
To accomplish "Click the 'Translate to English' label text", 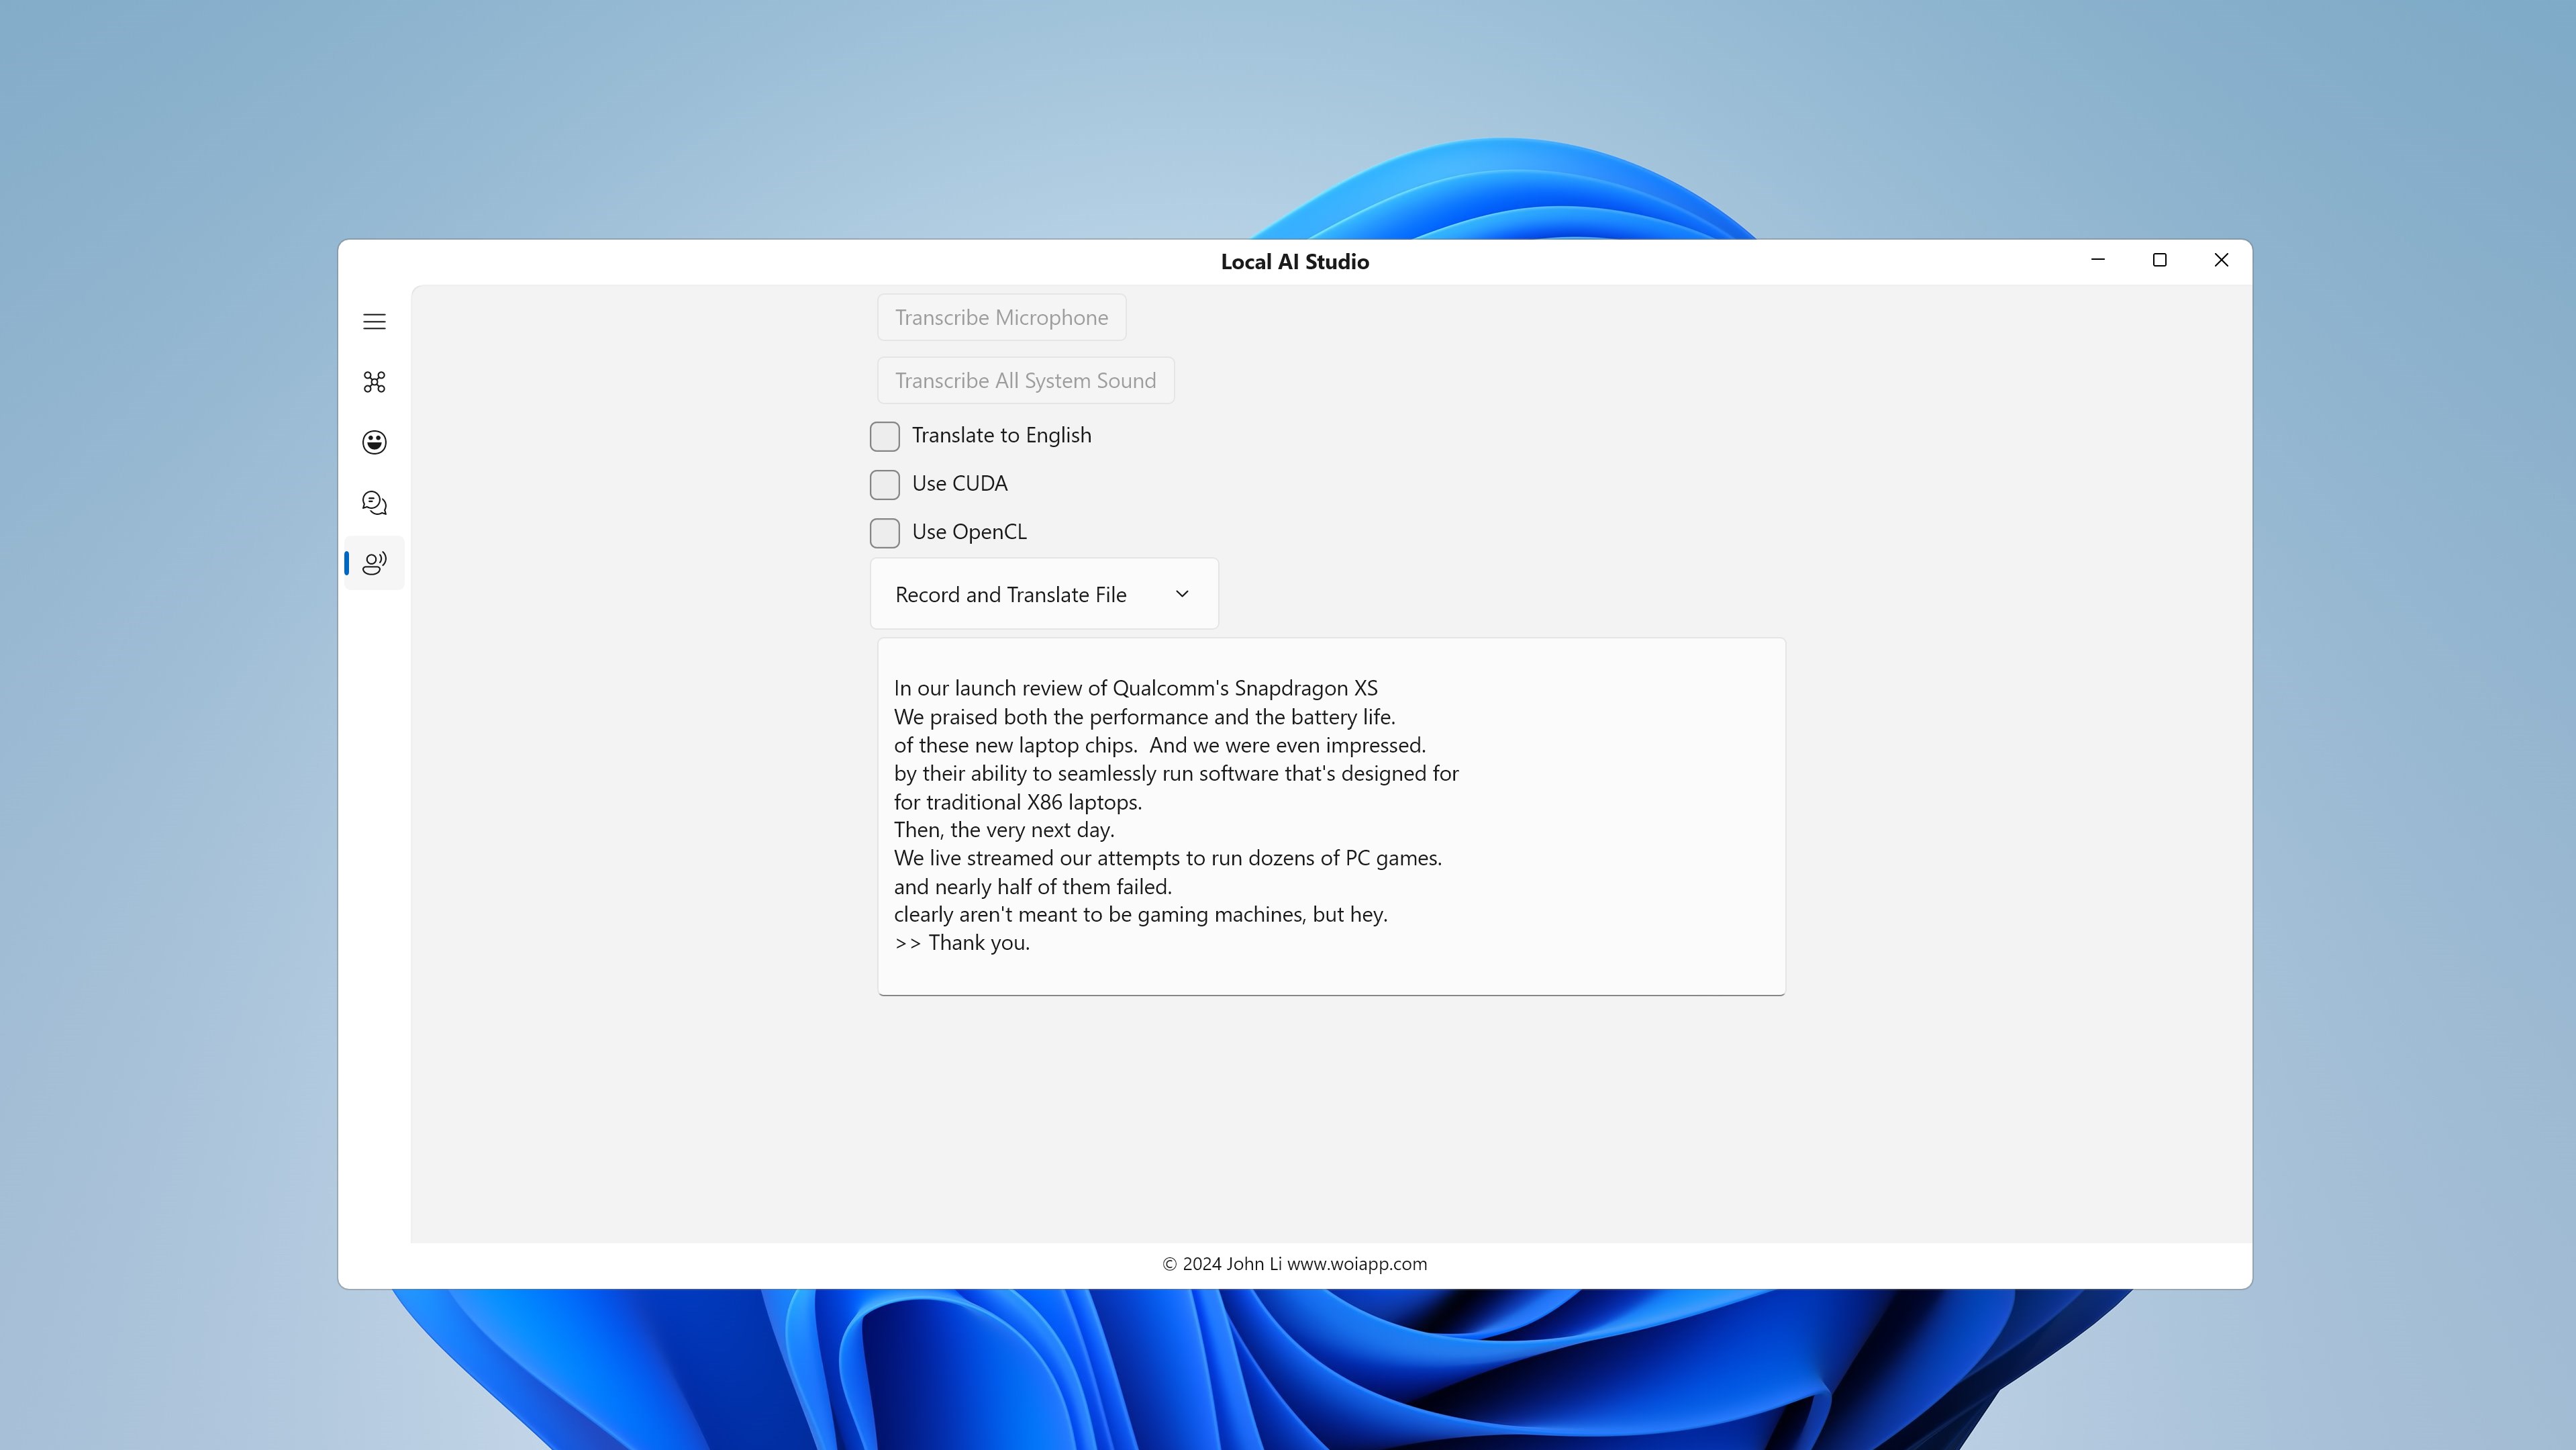I will tap(1001, 435).
